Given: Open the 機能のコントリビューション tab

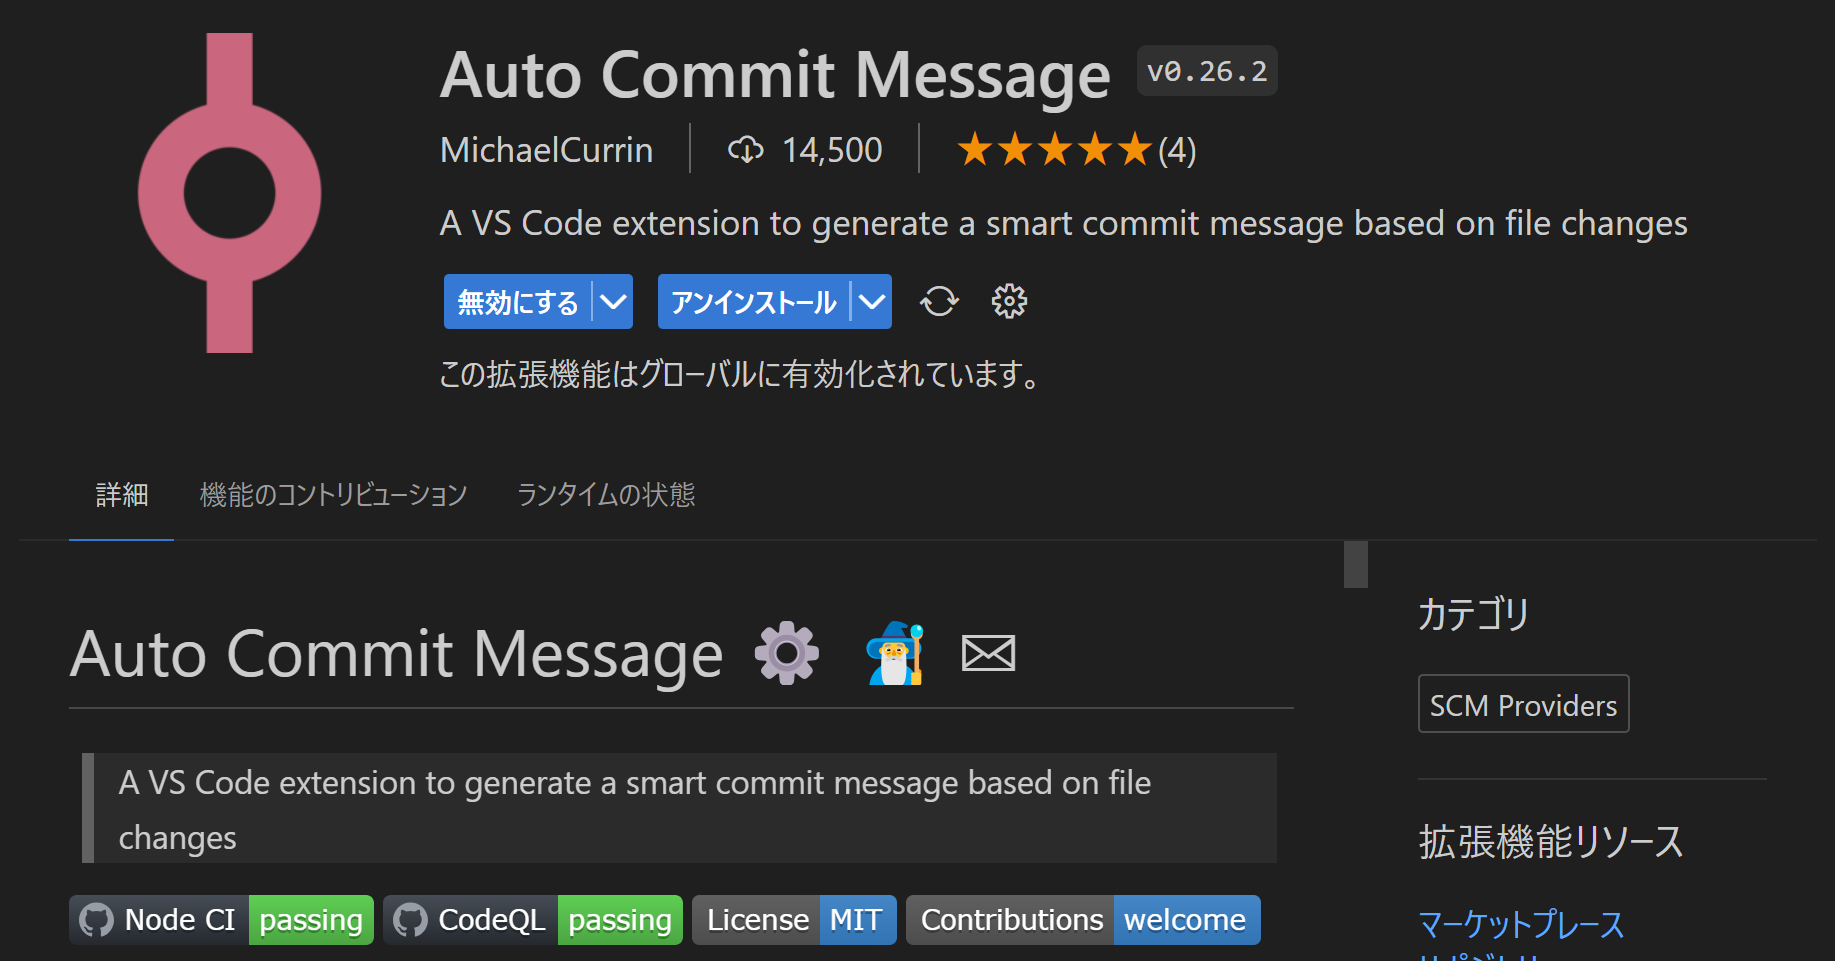Looking at the screenshot, I should click(x=333, y=495).
